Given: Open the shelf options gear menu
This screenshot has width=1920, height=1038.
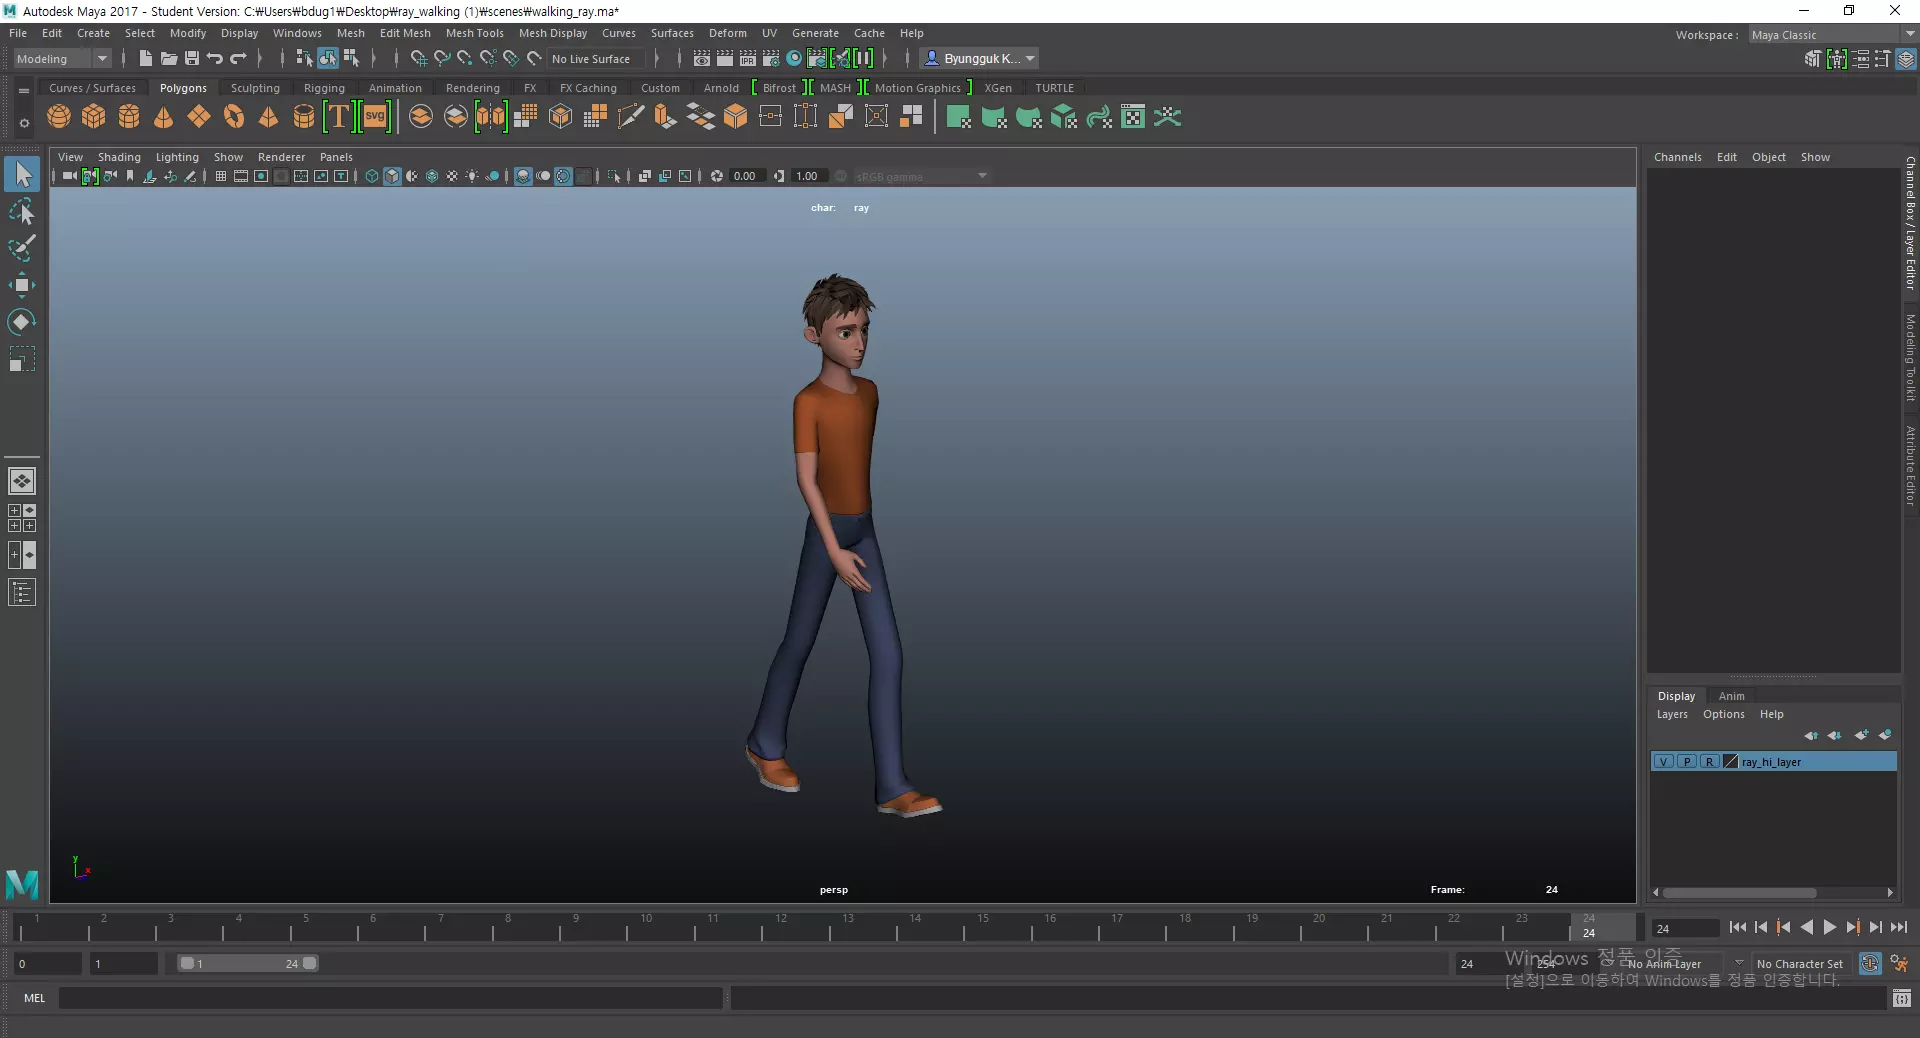Looking at the screenshot, I should [24, 124].
